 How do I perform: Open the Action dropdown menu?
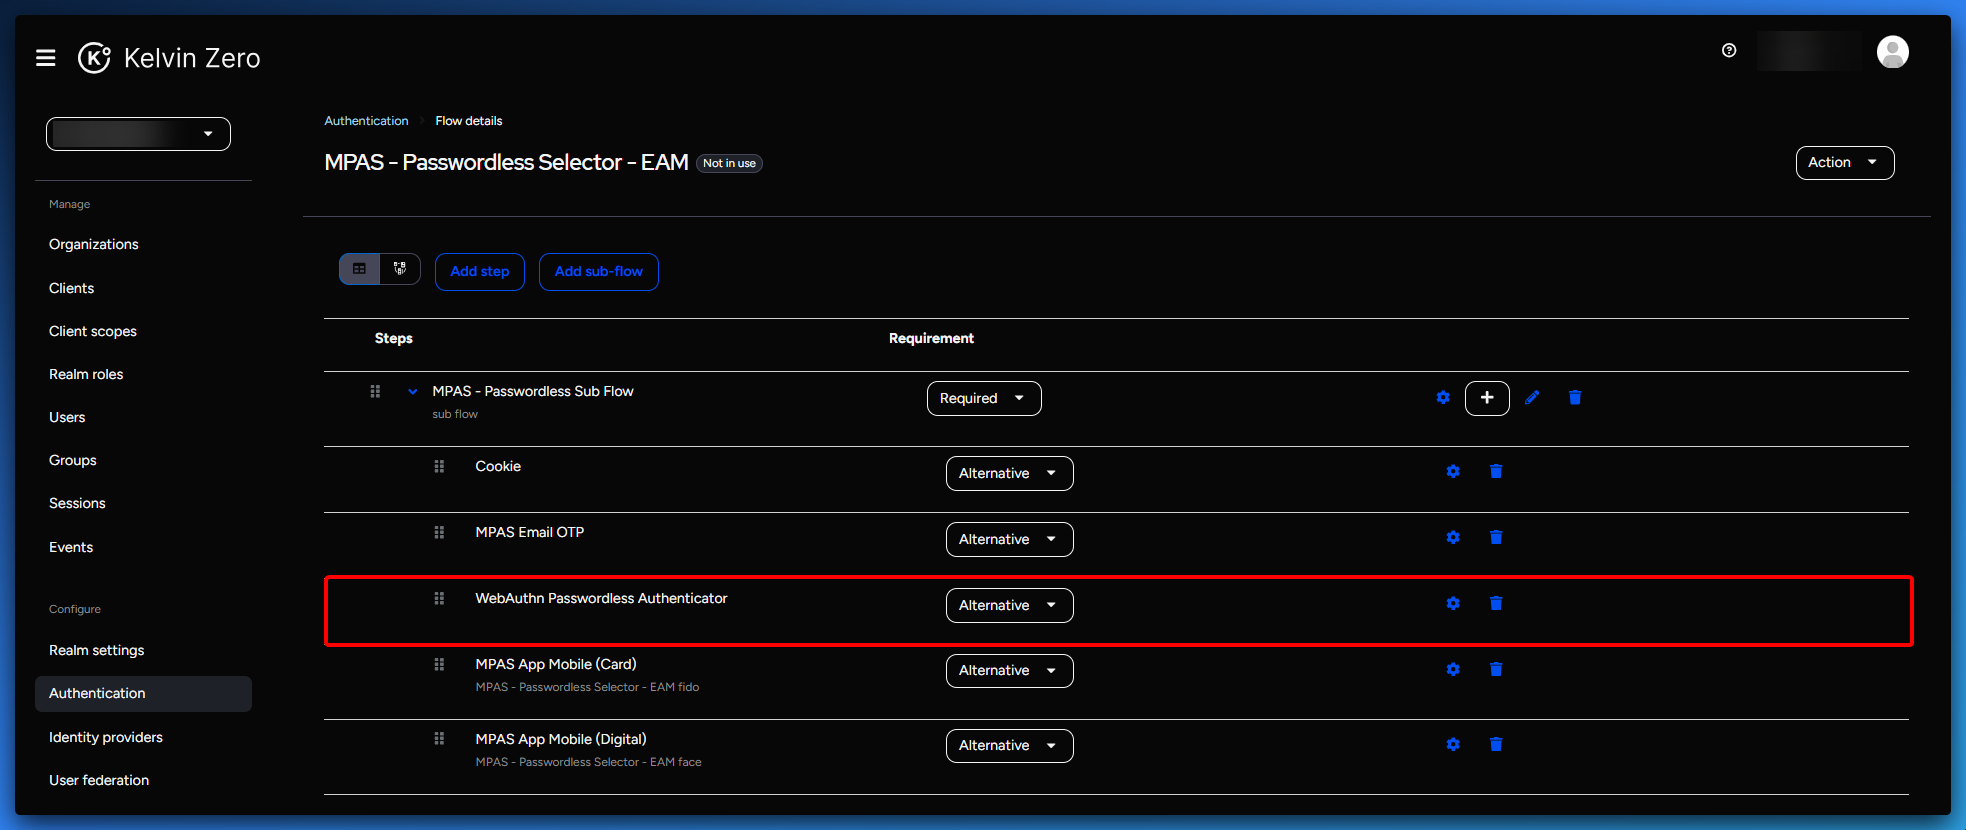click(x=1845, y=163)
